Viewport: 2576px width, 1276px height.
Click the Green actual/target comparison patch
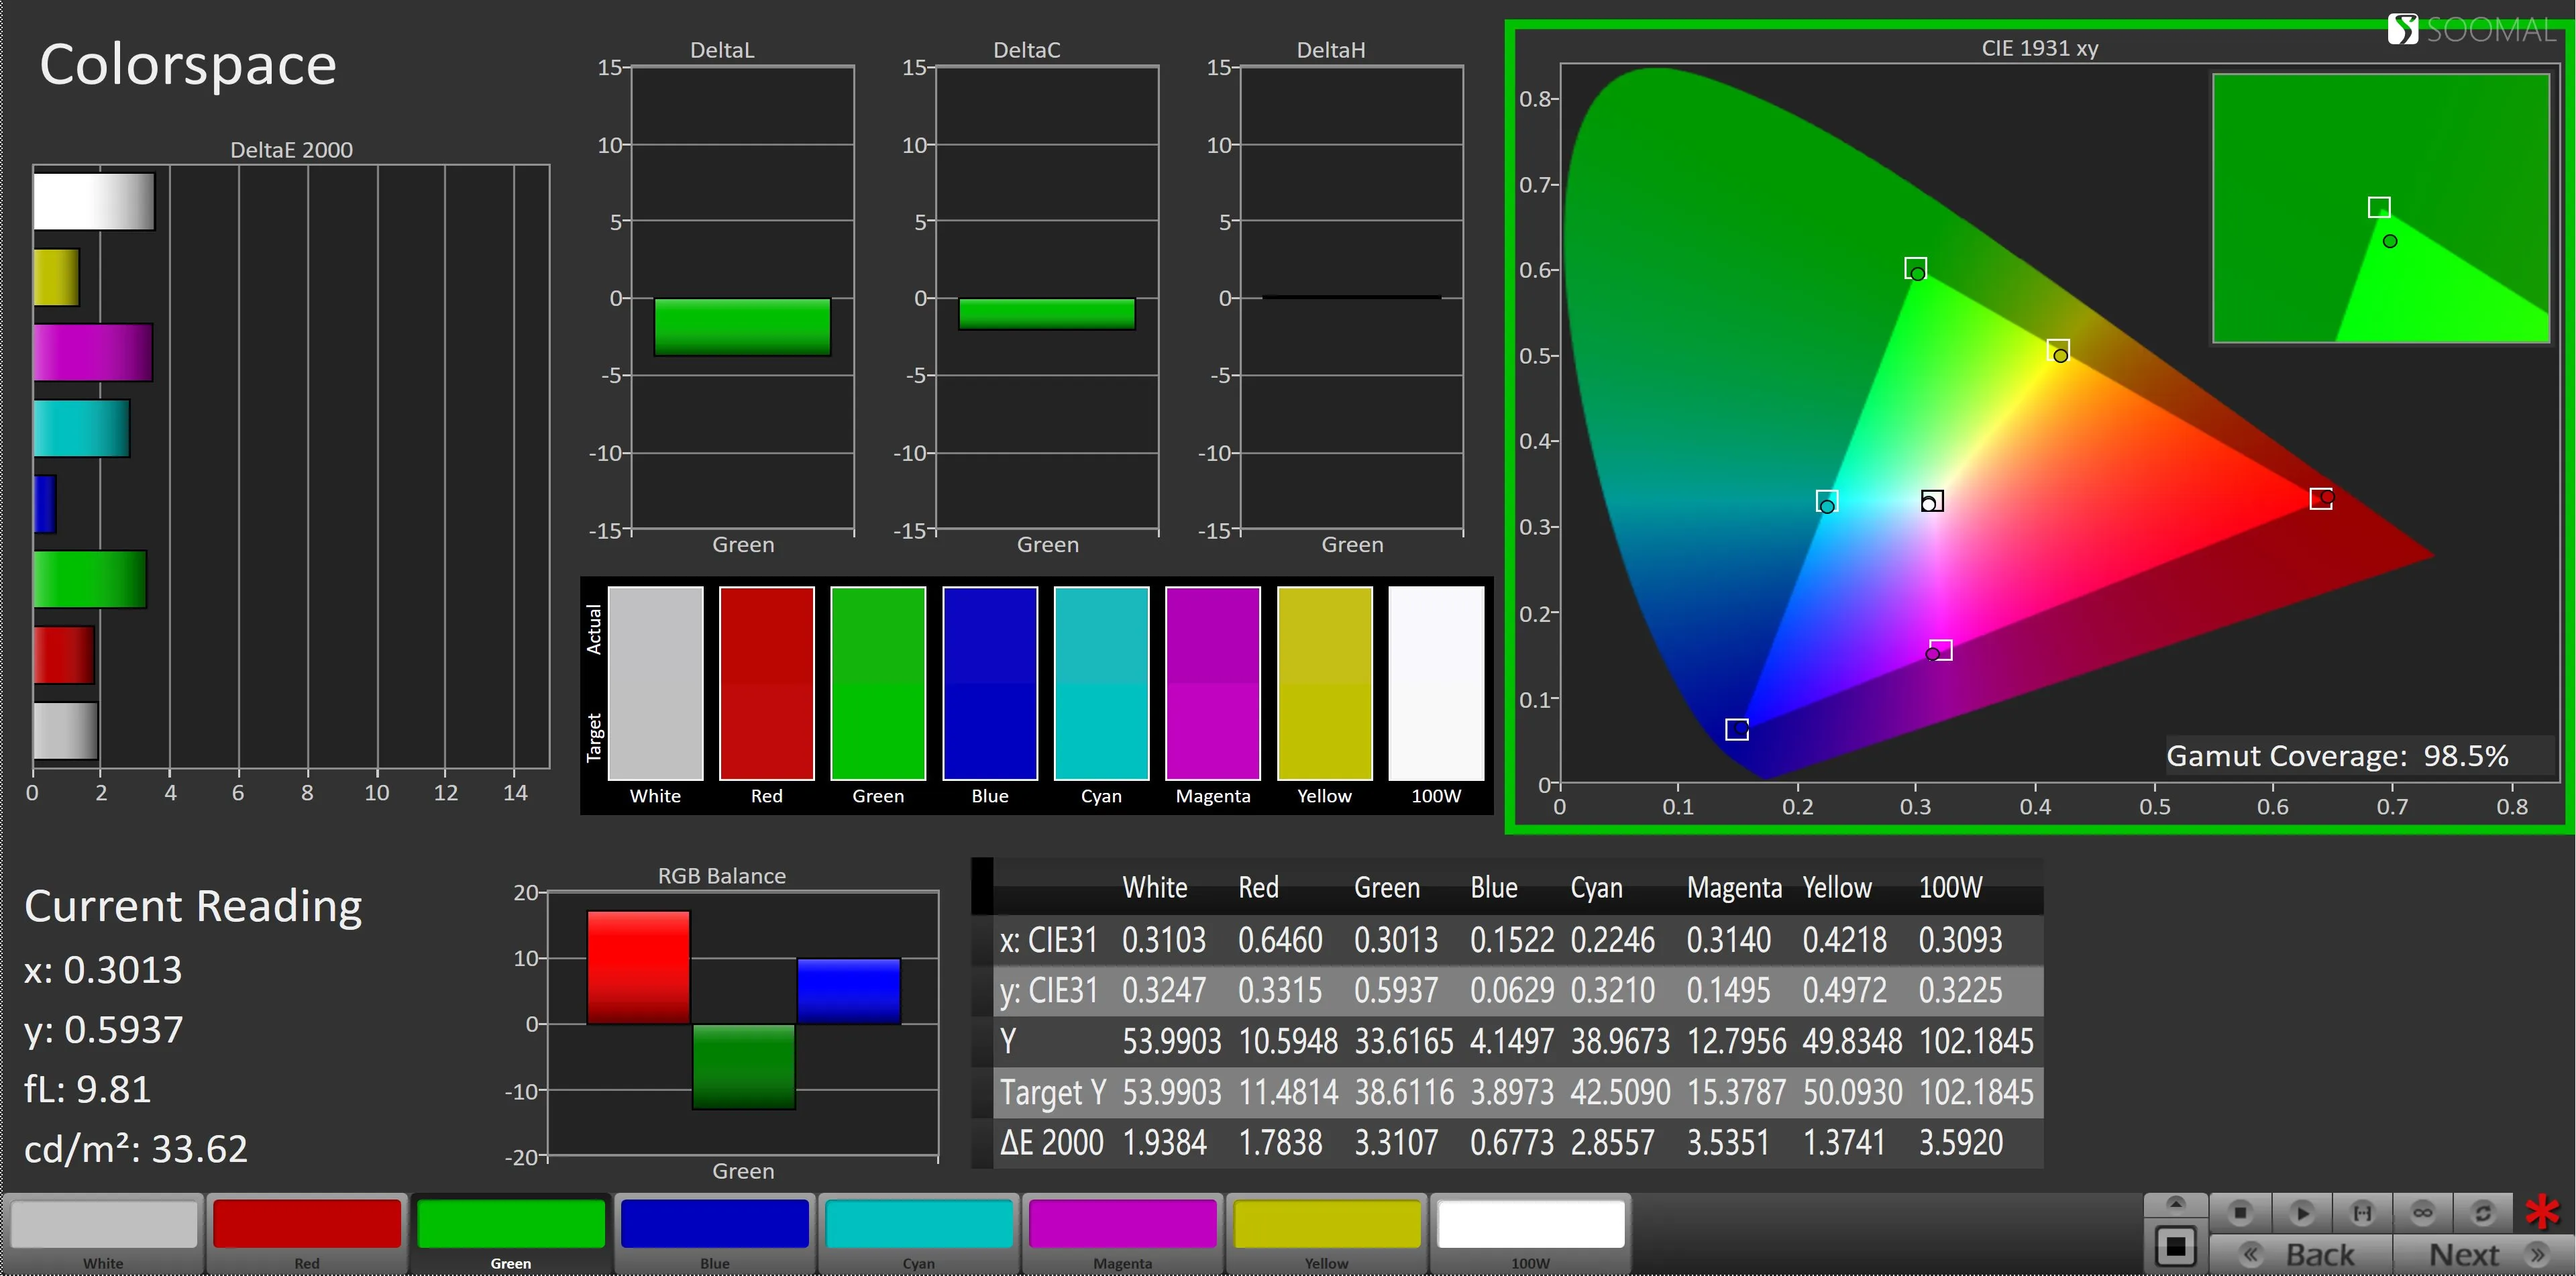click(x=878, y=683)
